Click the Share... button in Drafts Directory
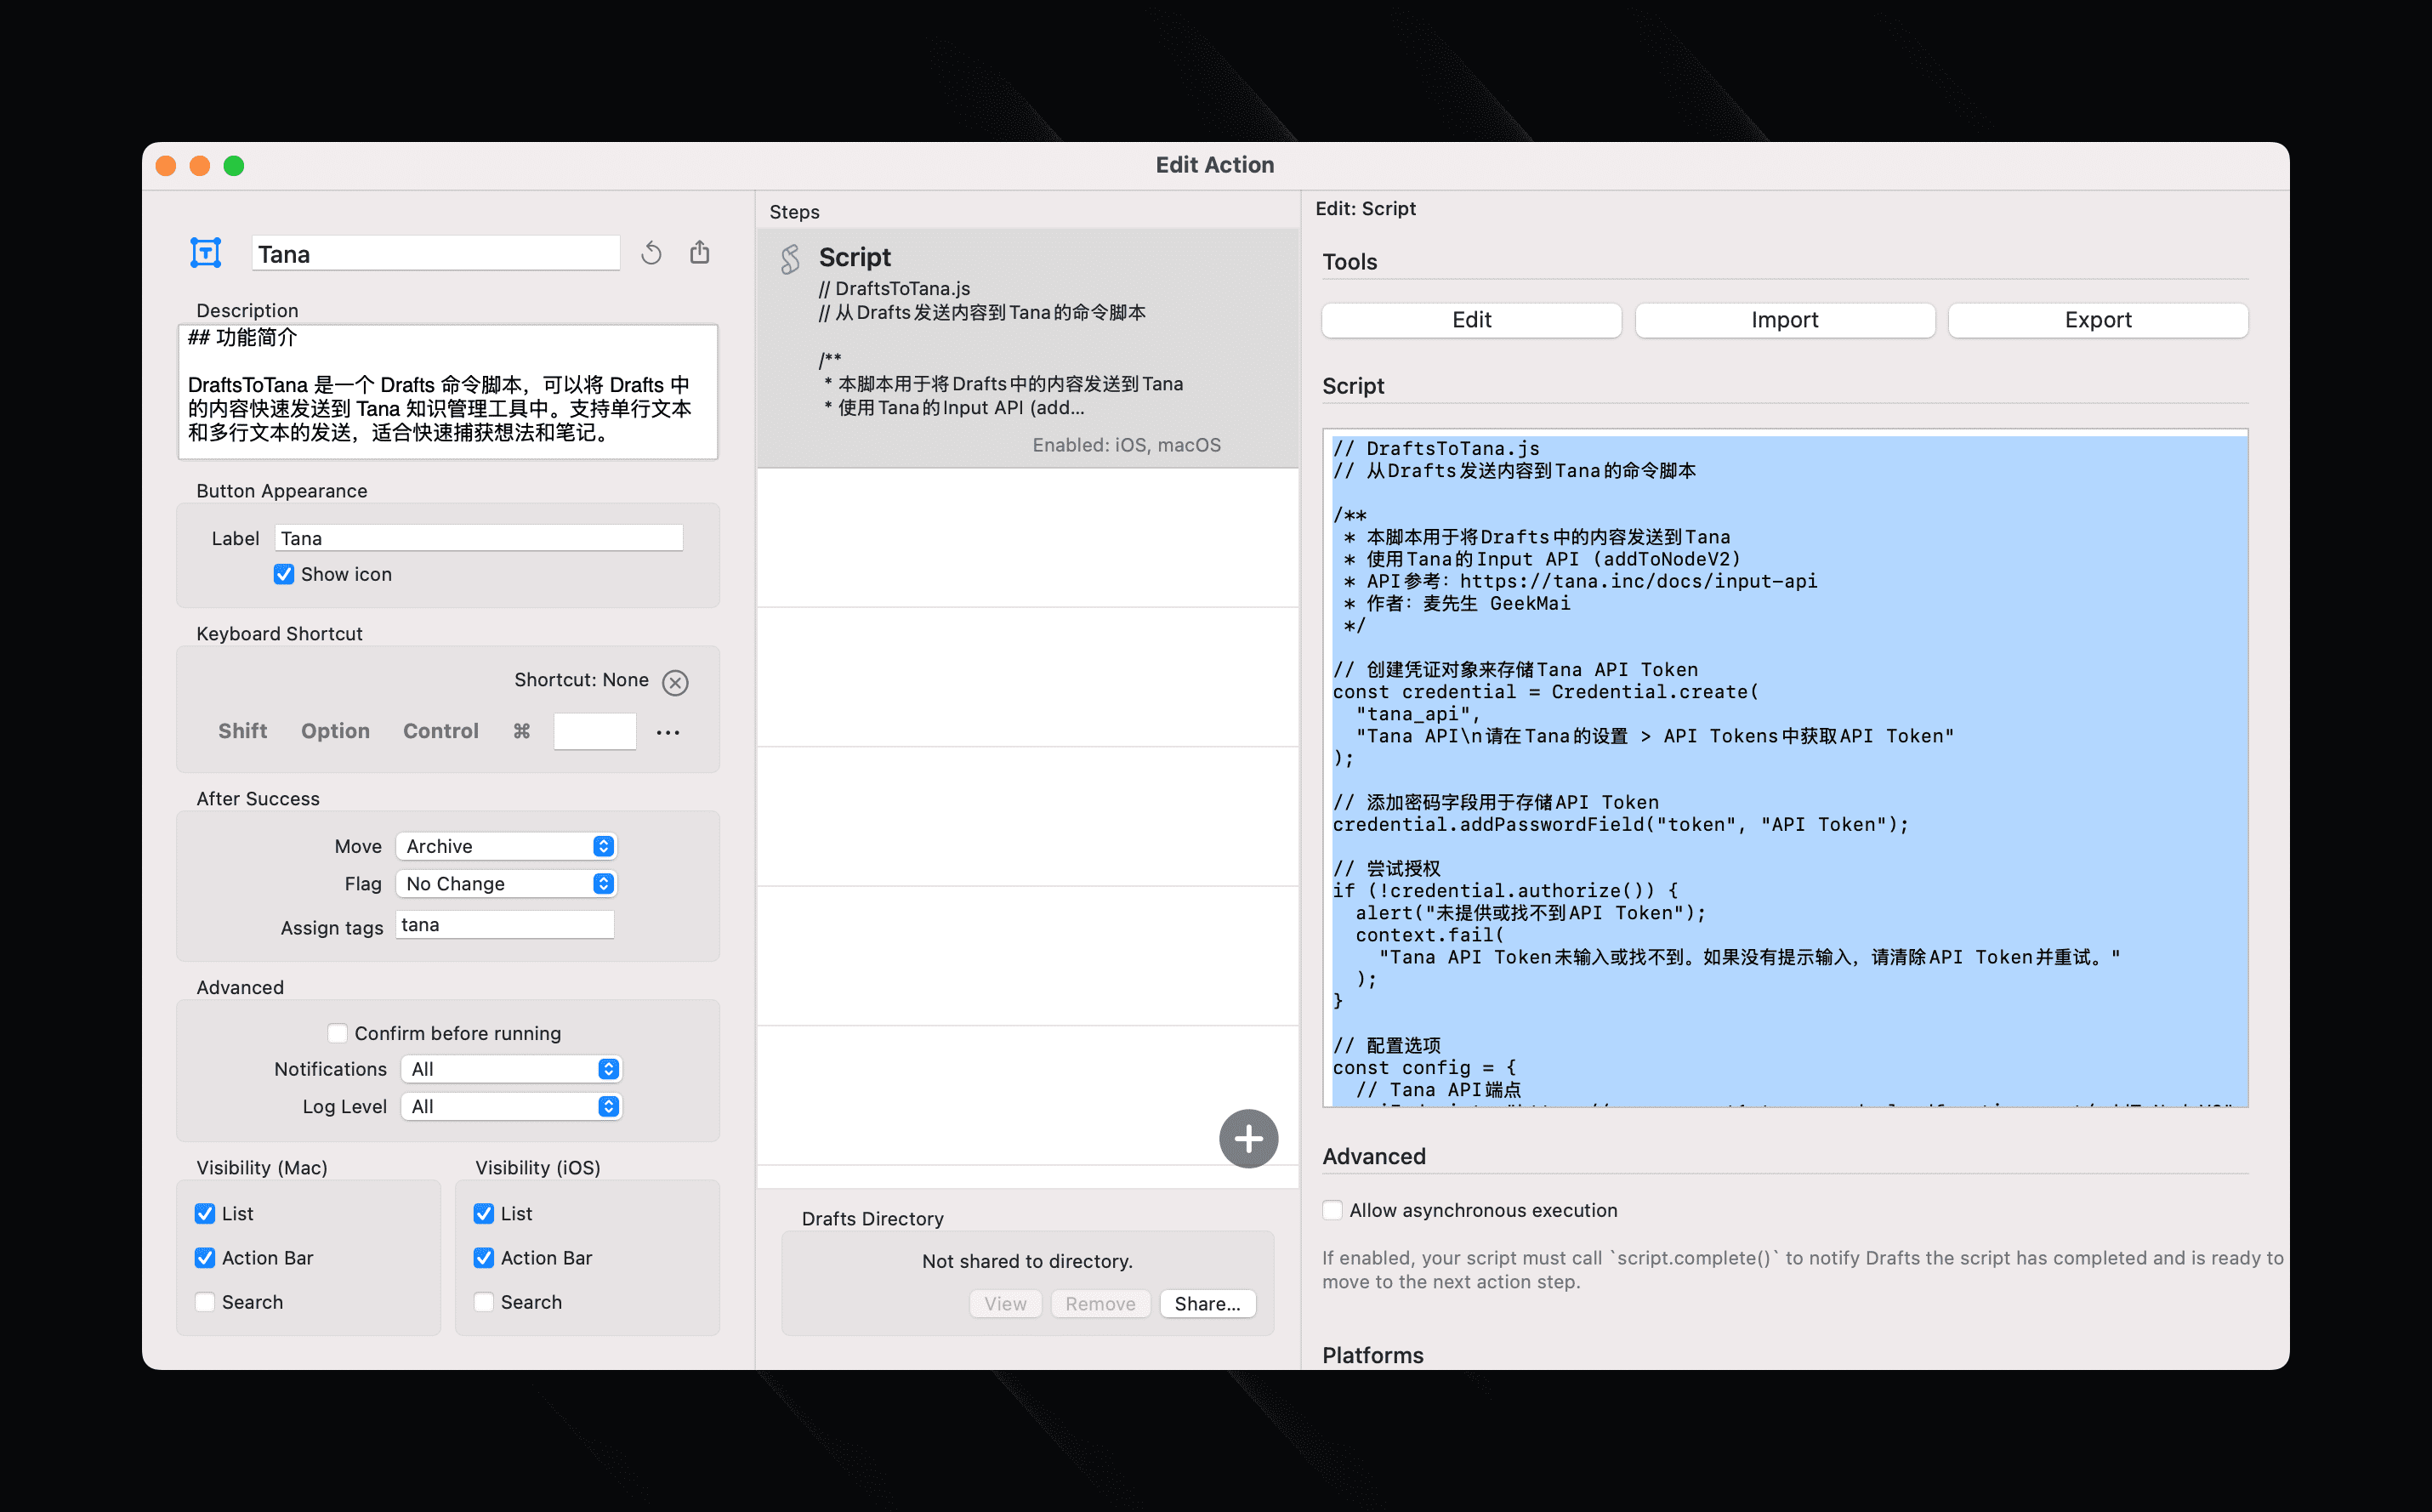 click(1208, 1304)
